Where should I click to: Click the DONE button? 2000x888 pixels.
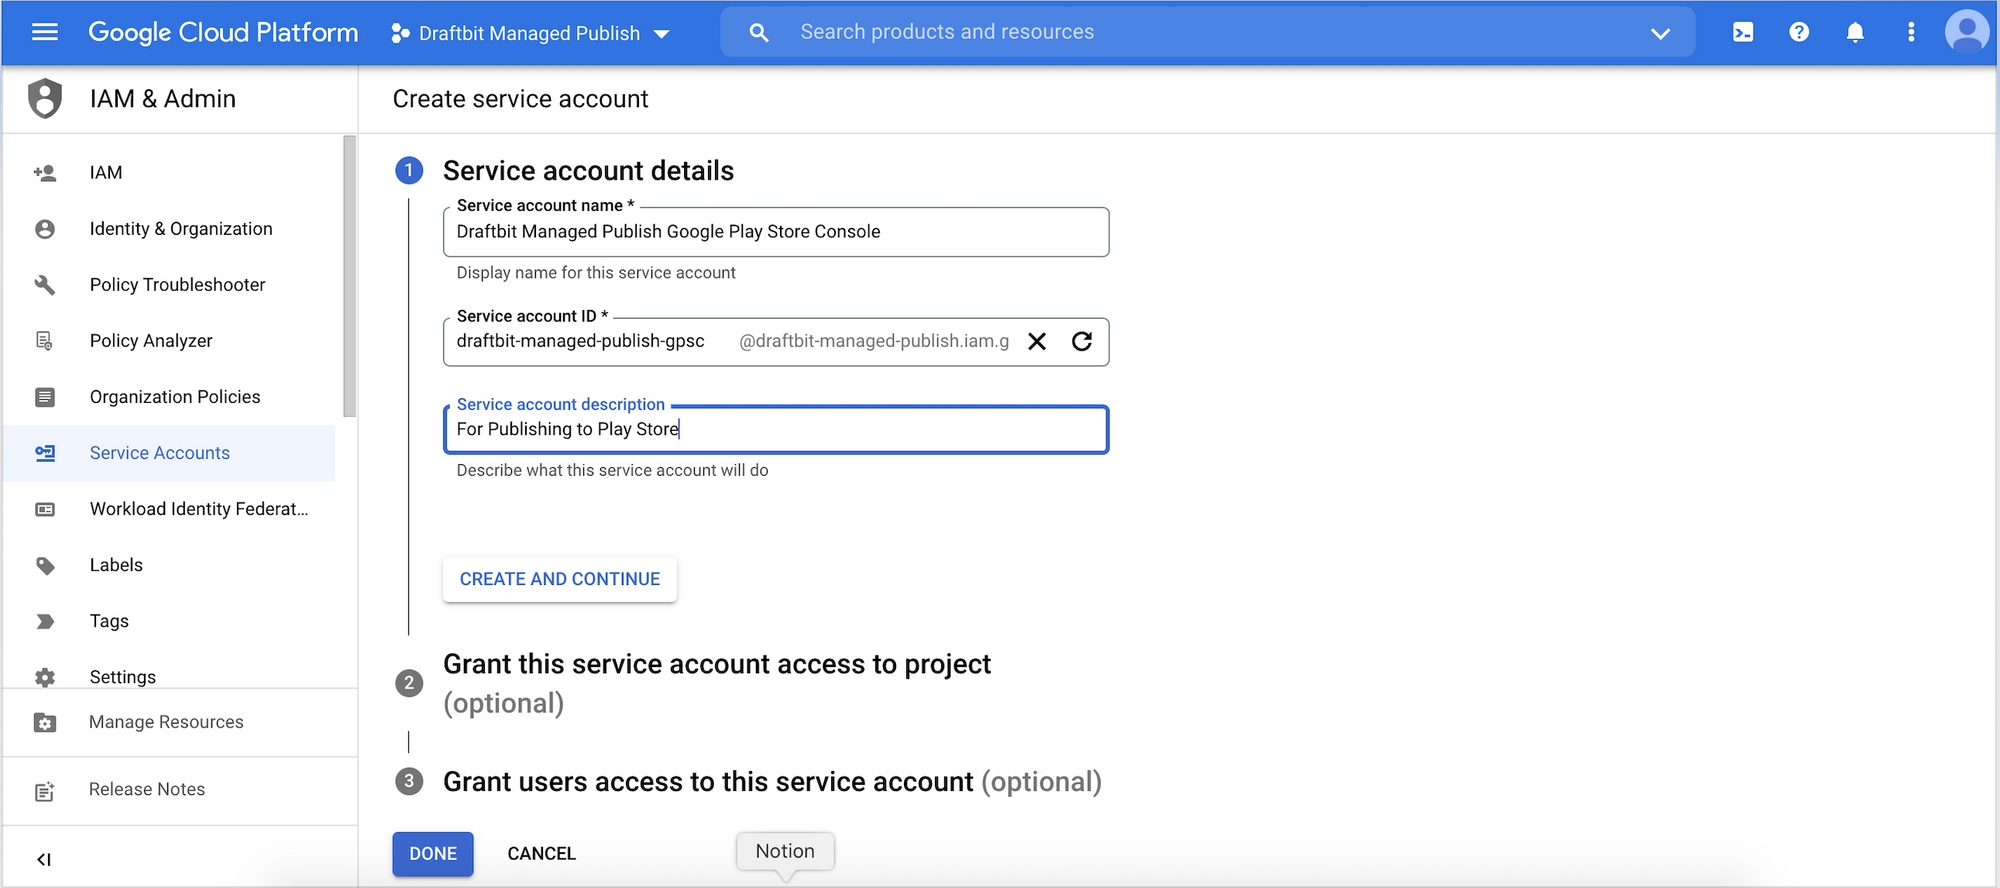point(433,854)
